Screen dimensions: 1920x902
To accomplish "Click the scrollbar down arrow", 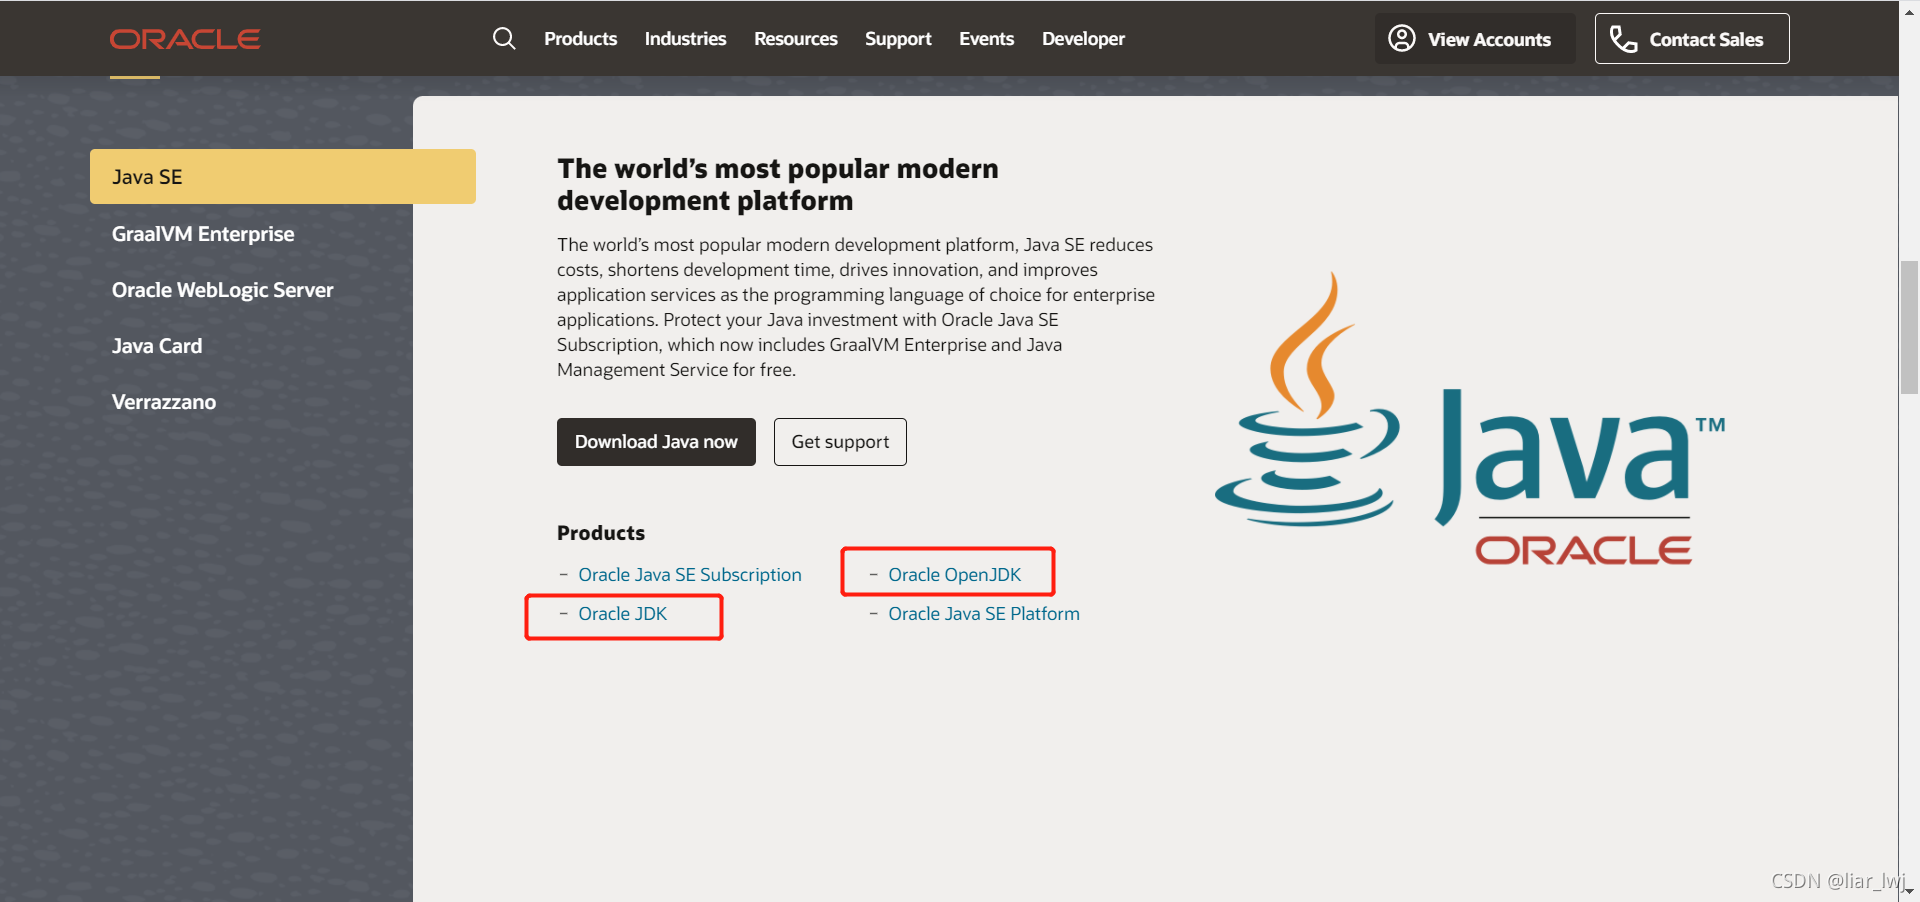I will click(1909, 891).
